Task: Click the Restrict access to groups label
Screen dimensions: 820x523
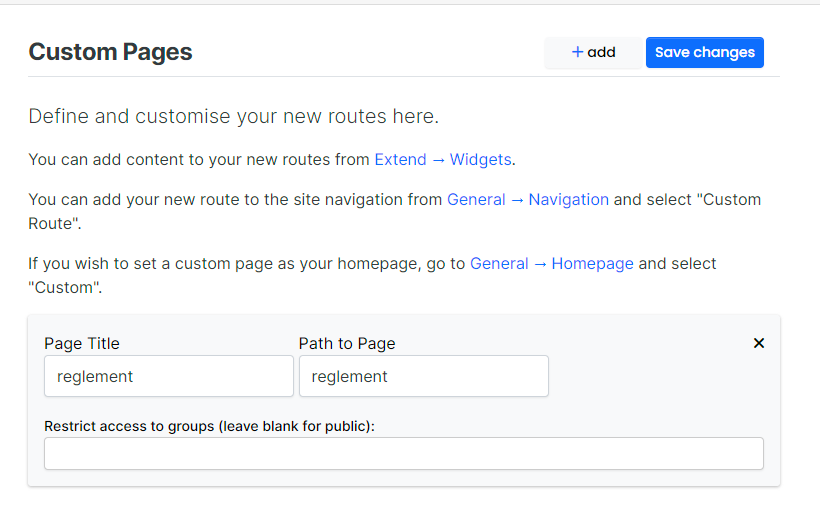Action: pyautogui.click(x=209, y=426)
